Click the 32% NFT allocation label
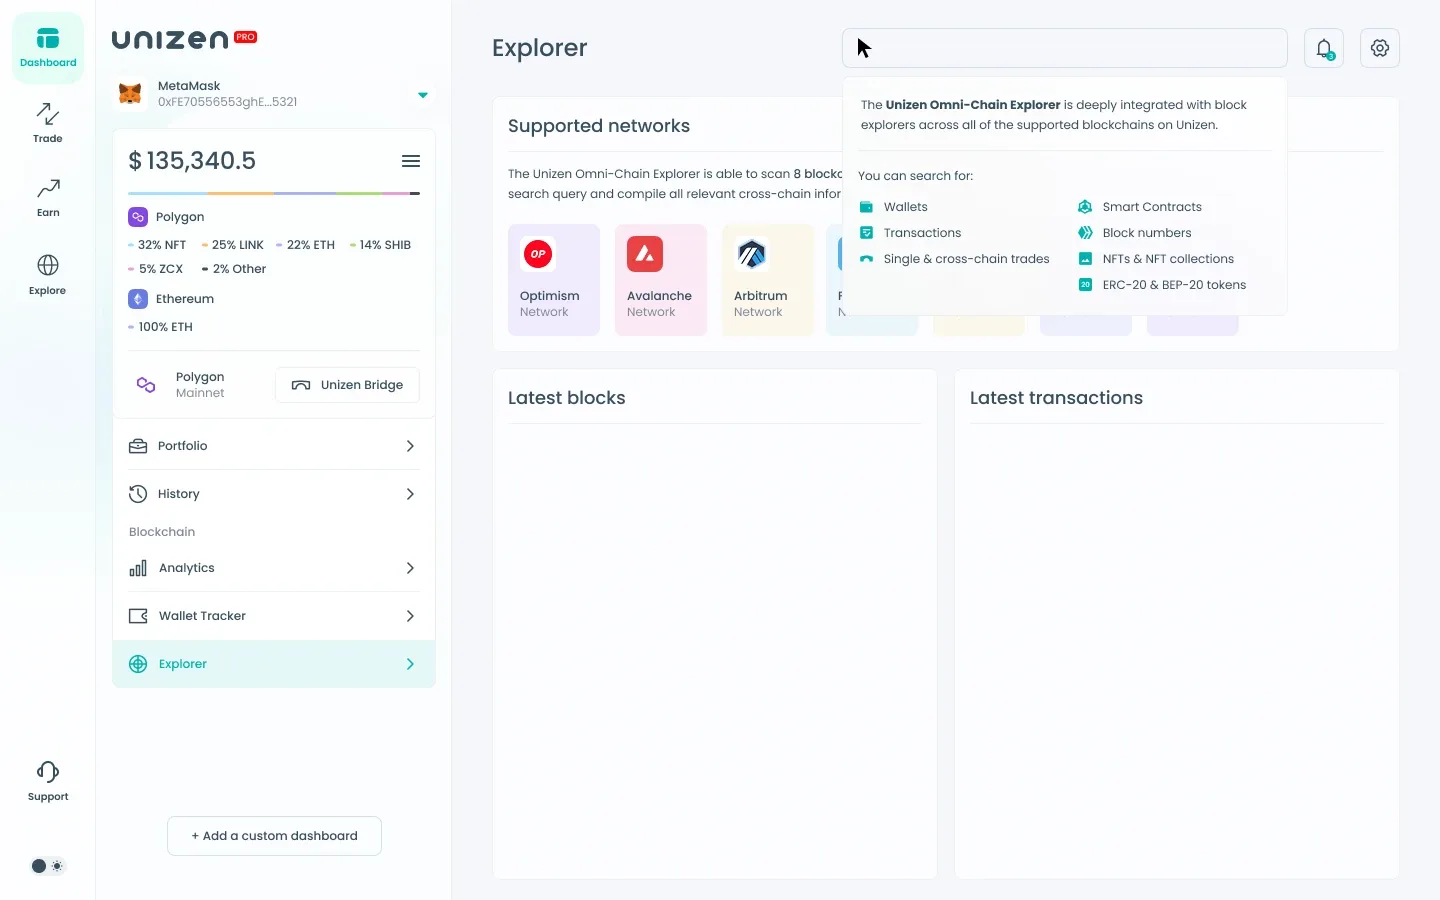This screenshot has width=1440, height=900. coord(158,245)
